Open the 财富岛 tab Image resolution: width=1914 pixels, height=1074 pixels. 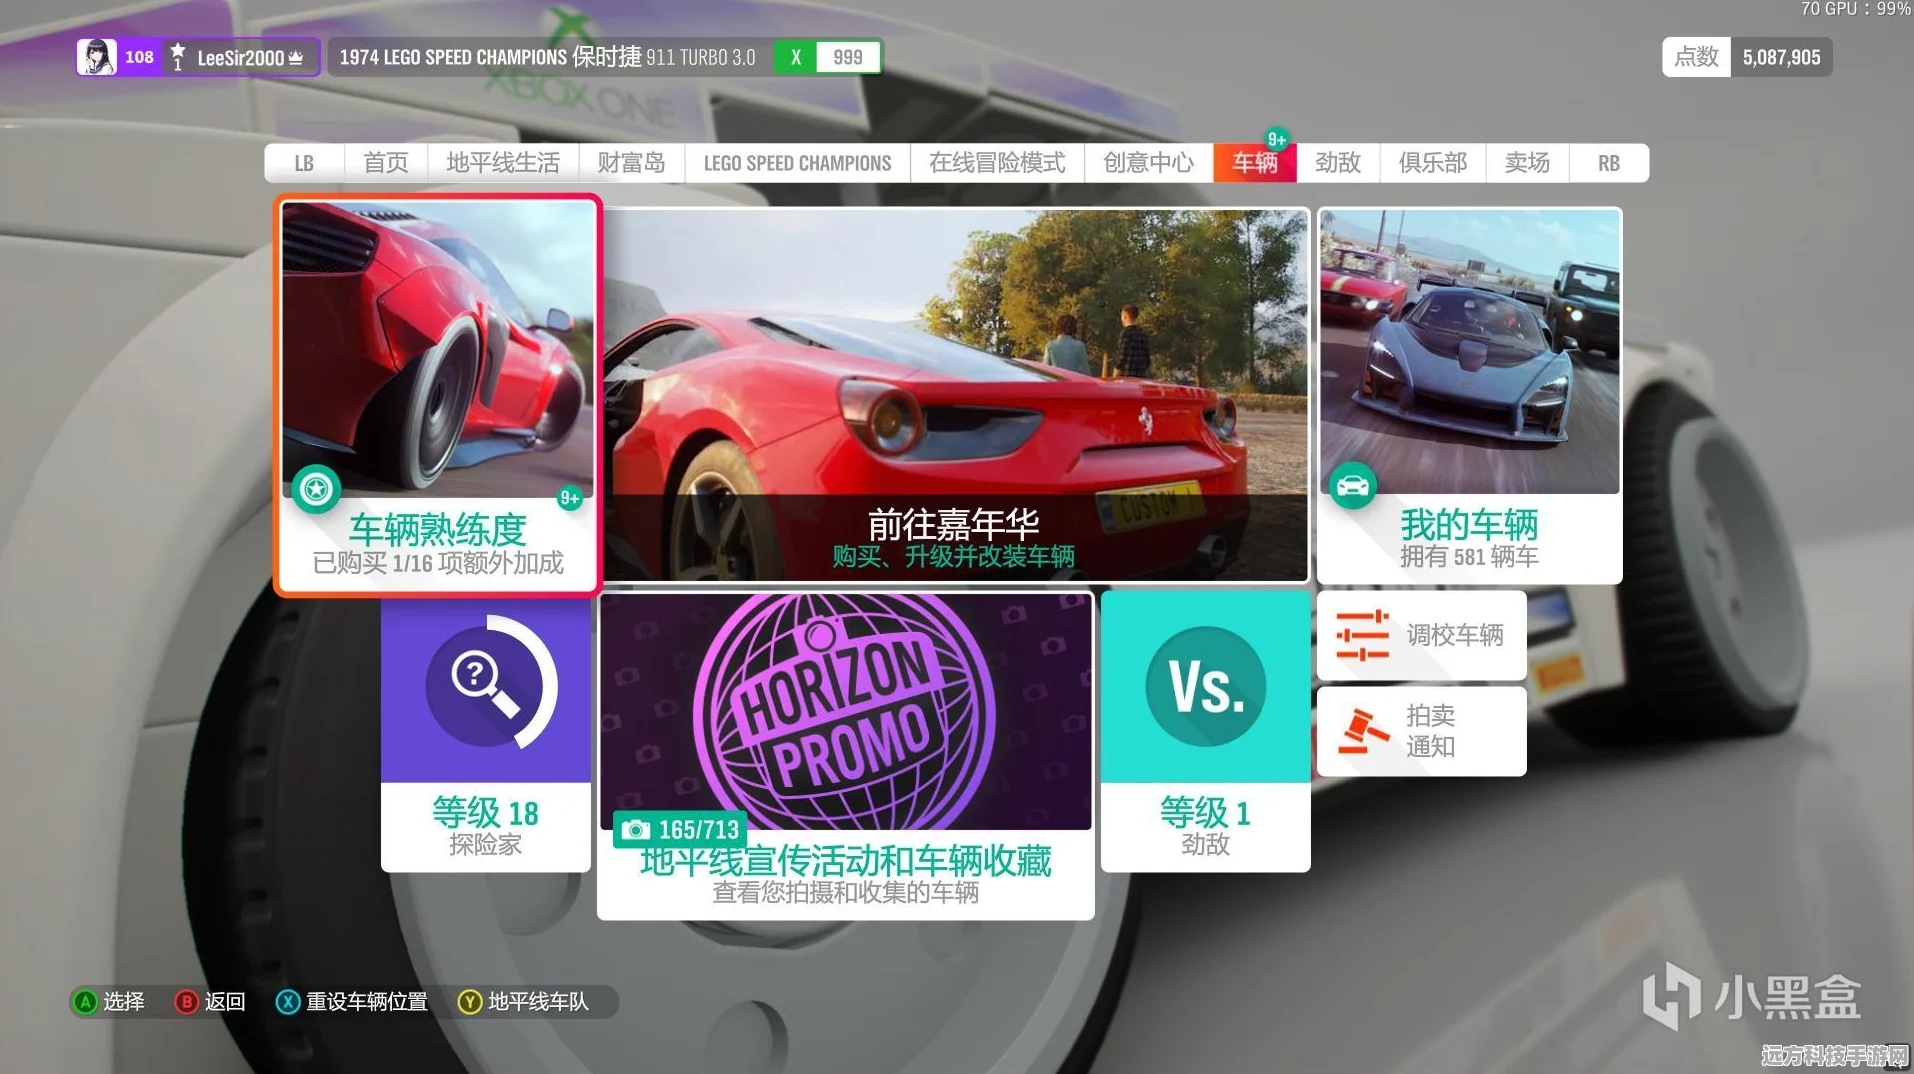(x=631, y=163)
